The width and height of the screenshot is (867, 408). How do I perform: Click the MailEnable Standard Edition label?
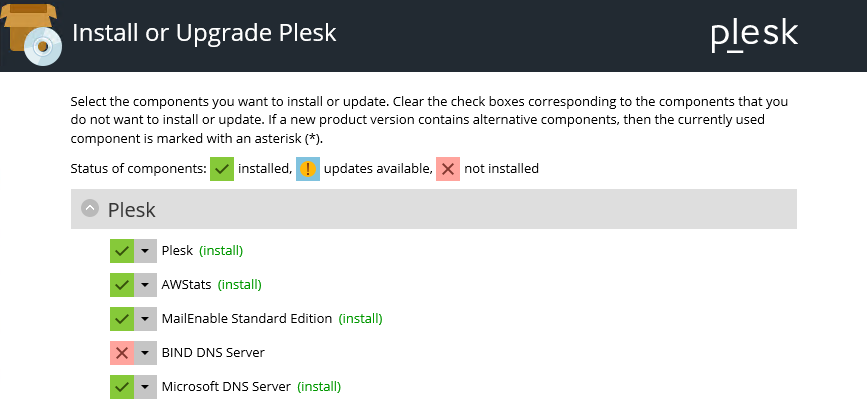point(246,319)
